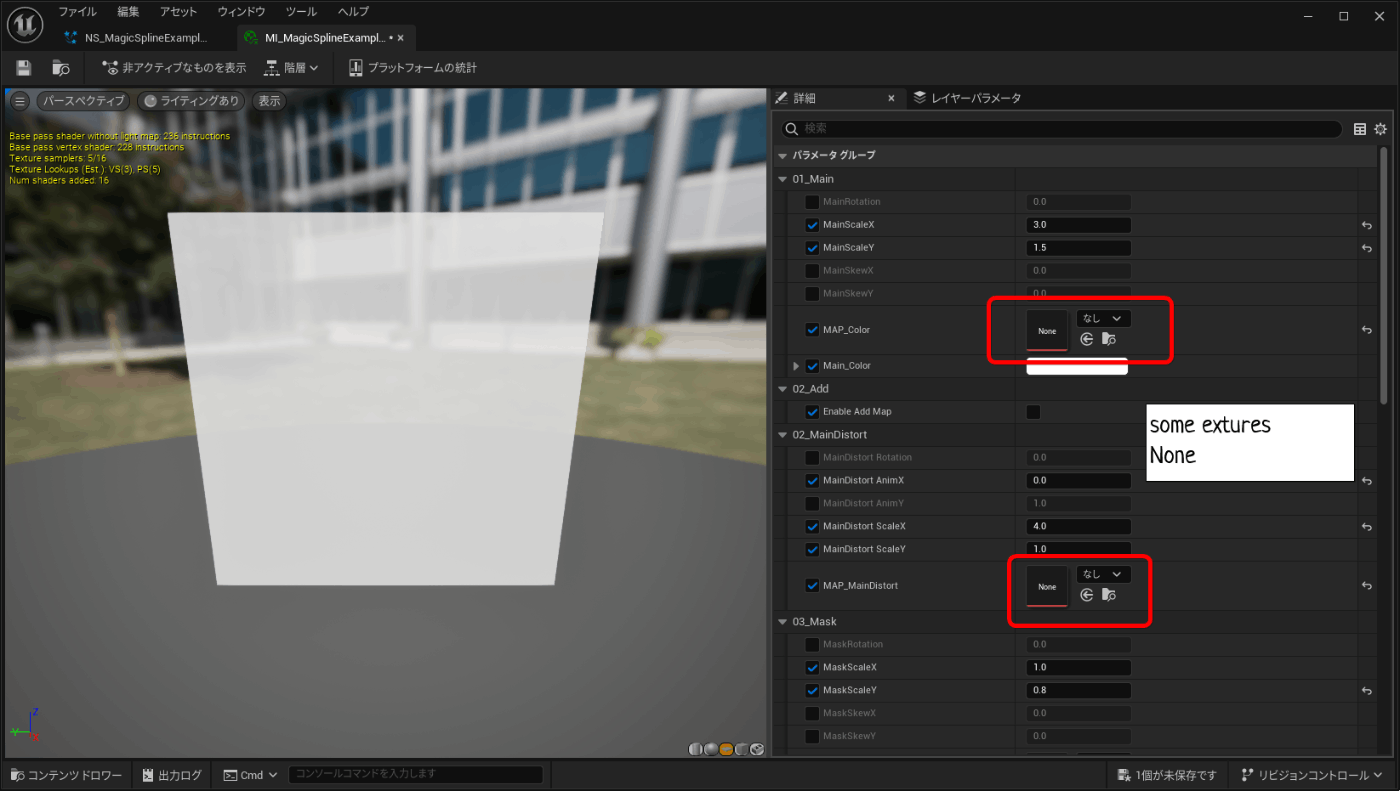
Task: Enable the MainRotation parameter checkbox
Action: click(812, 202)
